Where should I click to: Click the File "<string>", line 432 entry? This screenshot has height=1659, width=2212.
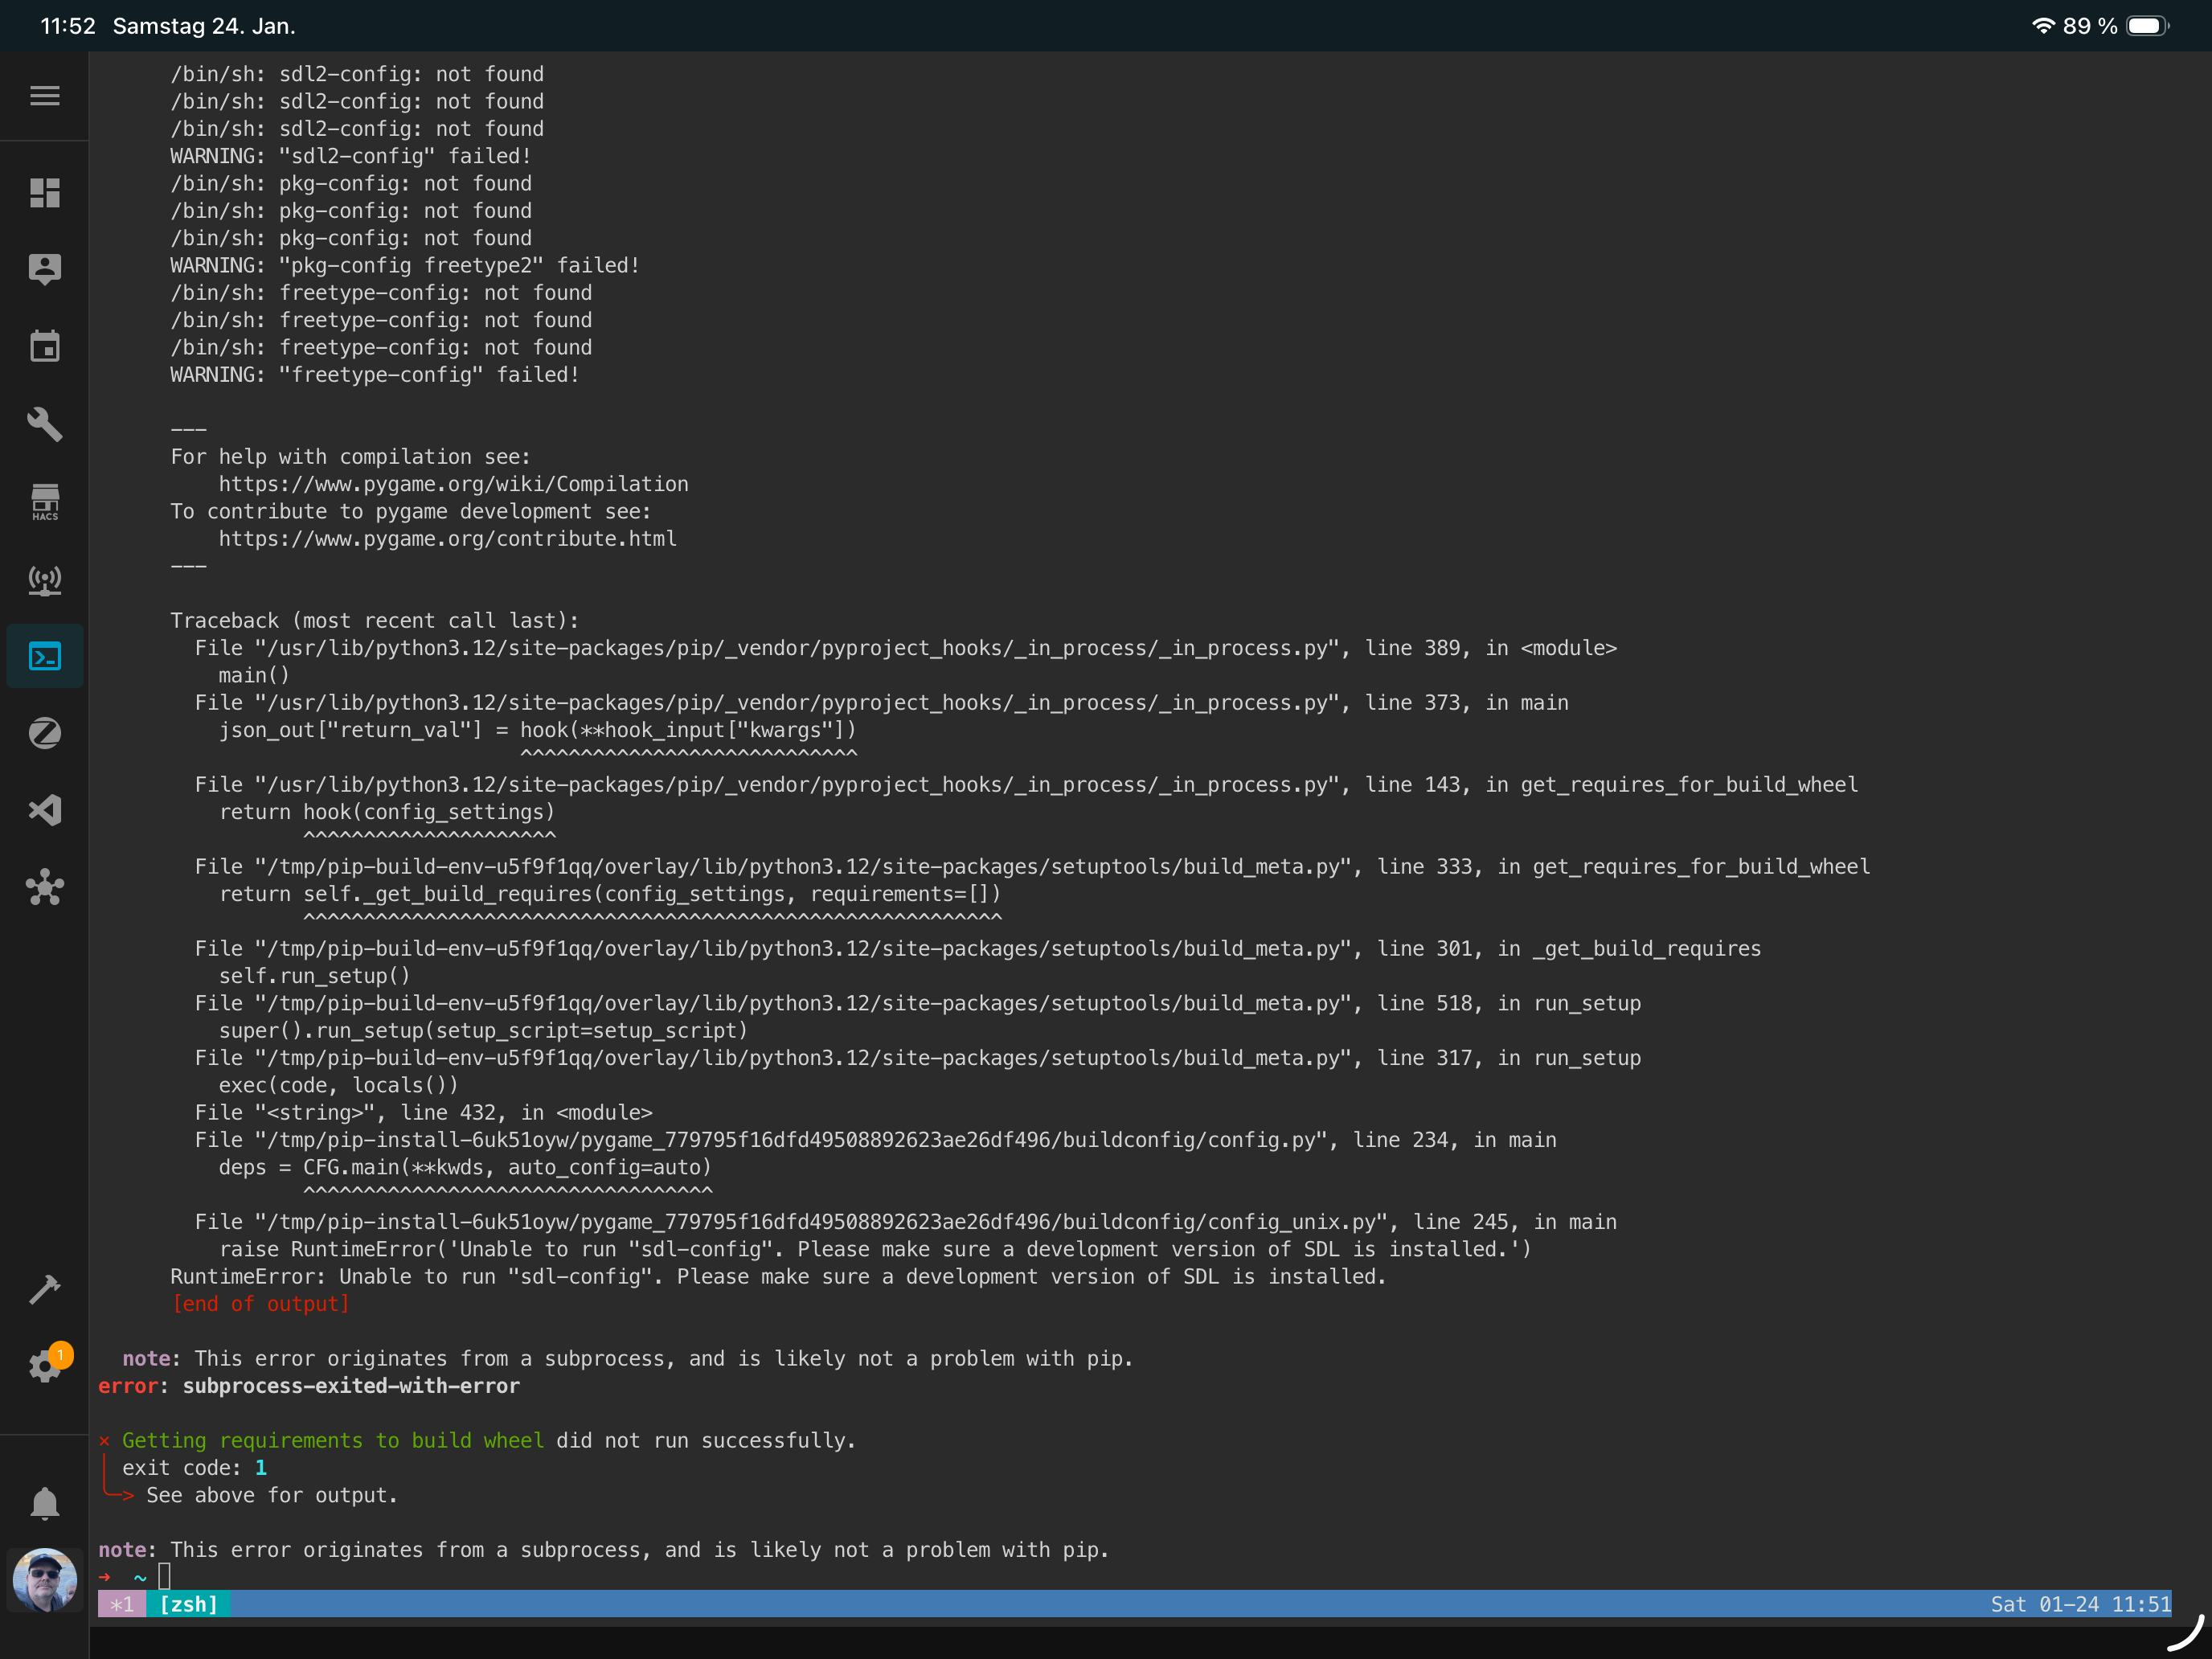(x=423, y=1112)
